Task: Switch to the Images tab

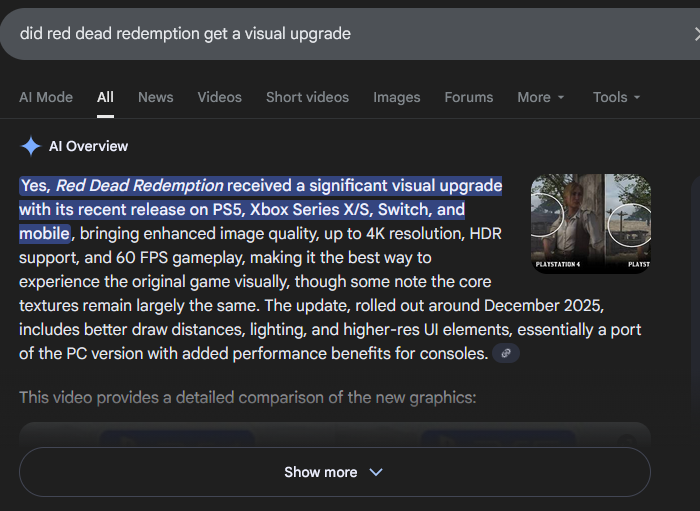Action: click(x=396, y=97)
